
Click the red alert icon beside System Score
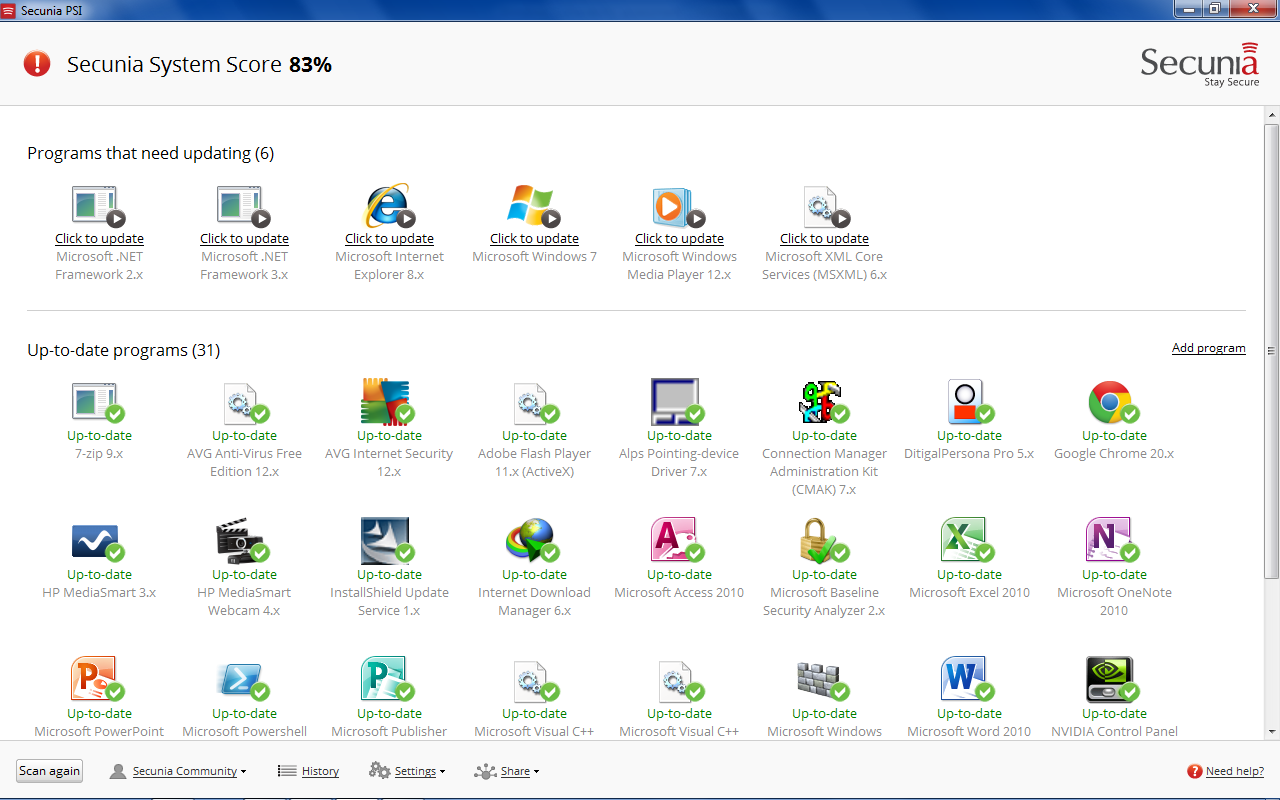pos(37,65)
